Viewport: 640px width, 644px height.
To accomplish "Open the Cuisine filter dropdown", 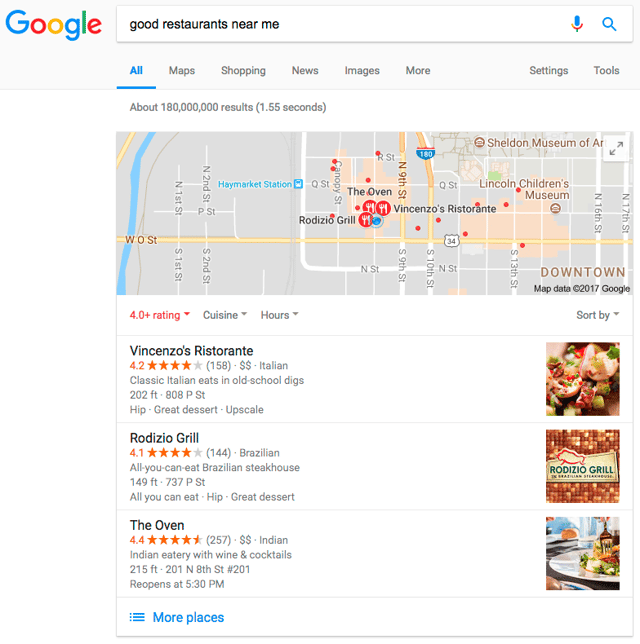I will click(x=225, y=315).
